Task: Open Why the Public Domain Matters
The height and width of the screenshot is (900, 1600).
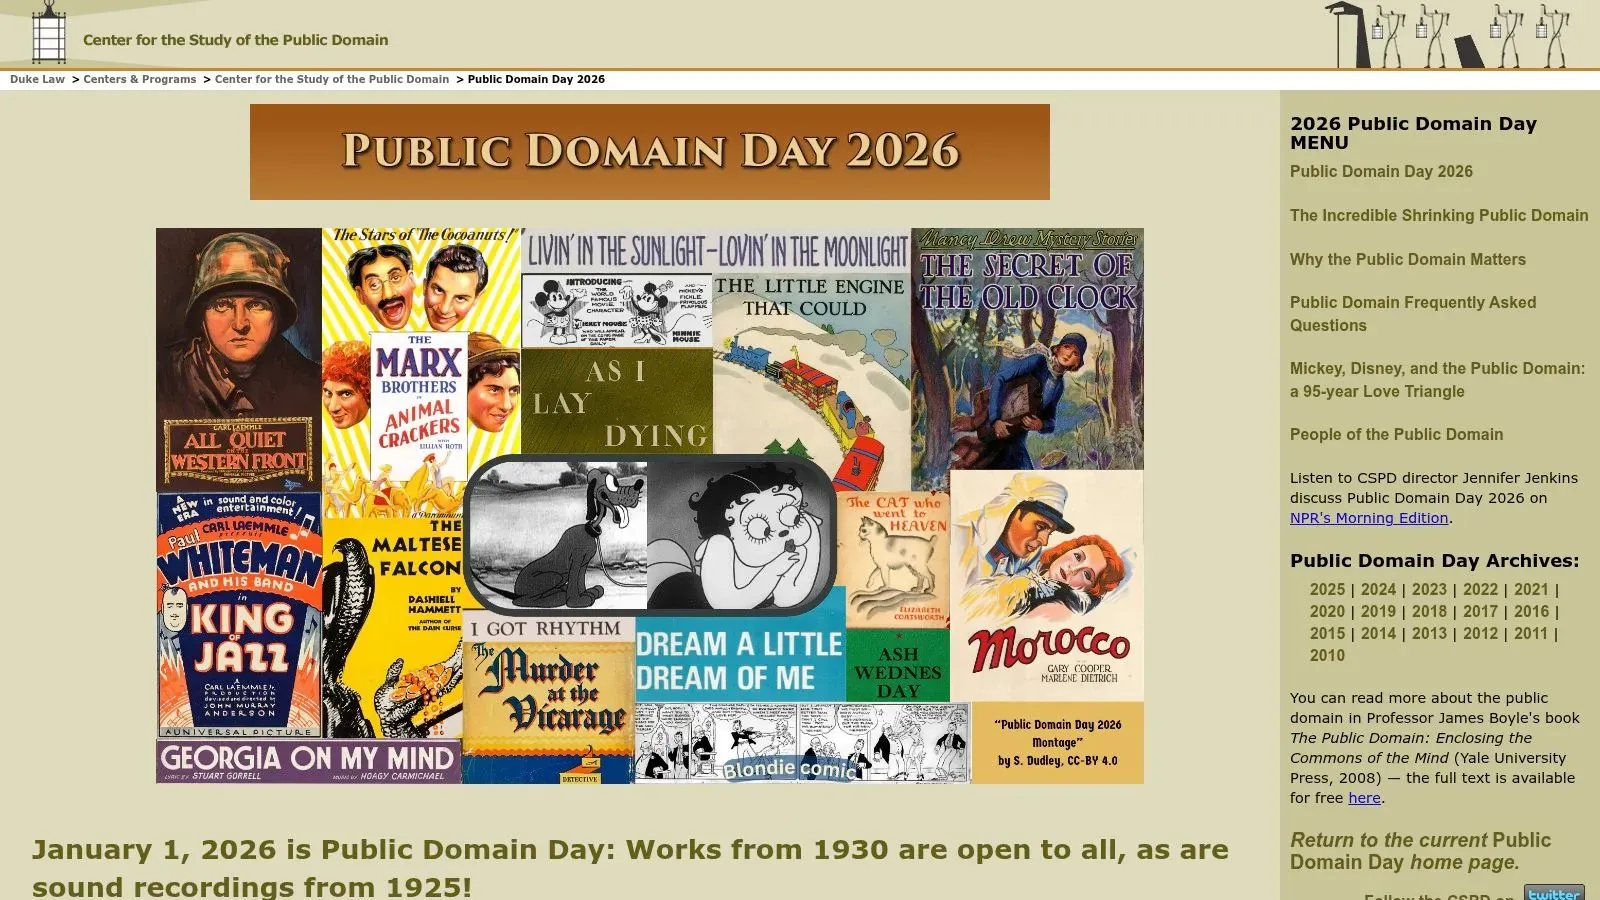Action: pyautogui.click(x=1408, y=259)
